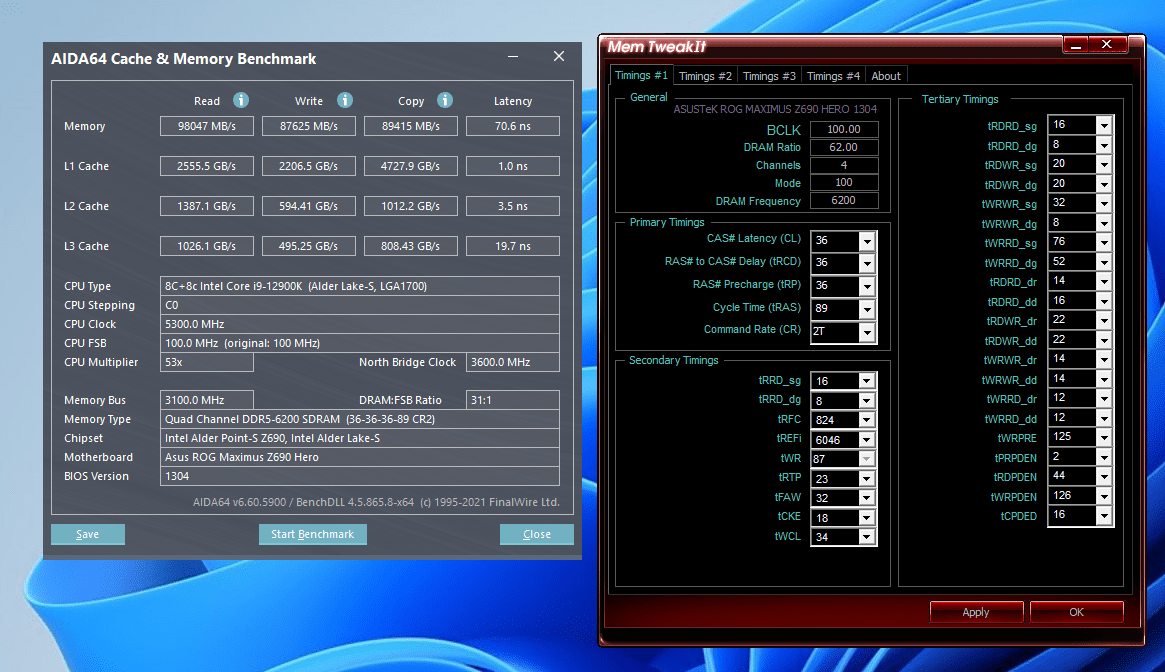The image size is (1165, 672).
Task: Open the Timings #4 tab
Action: 833,76
